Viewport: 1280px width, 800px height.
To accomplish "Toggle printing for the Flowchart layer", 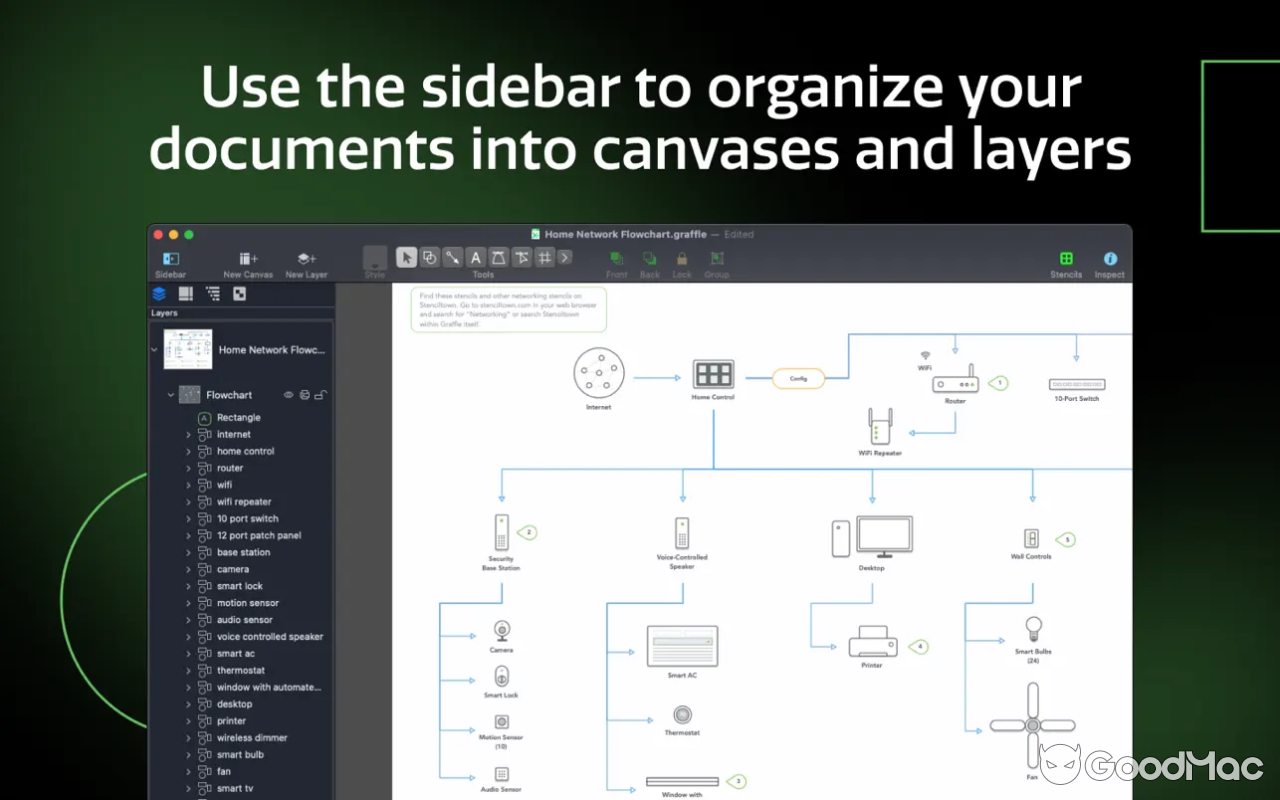I will point(305,395).
